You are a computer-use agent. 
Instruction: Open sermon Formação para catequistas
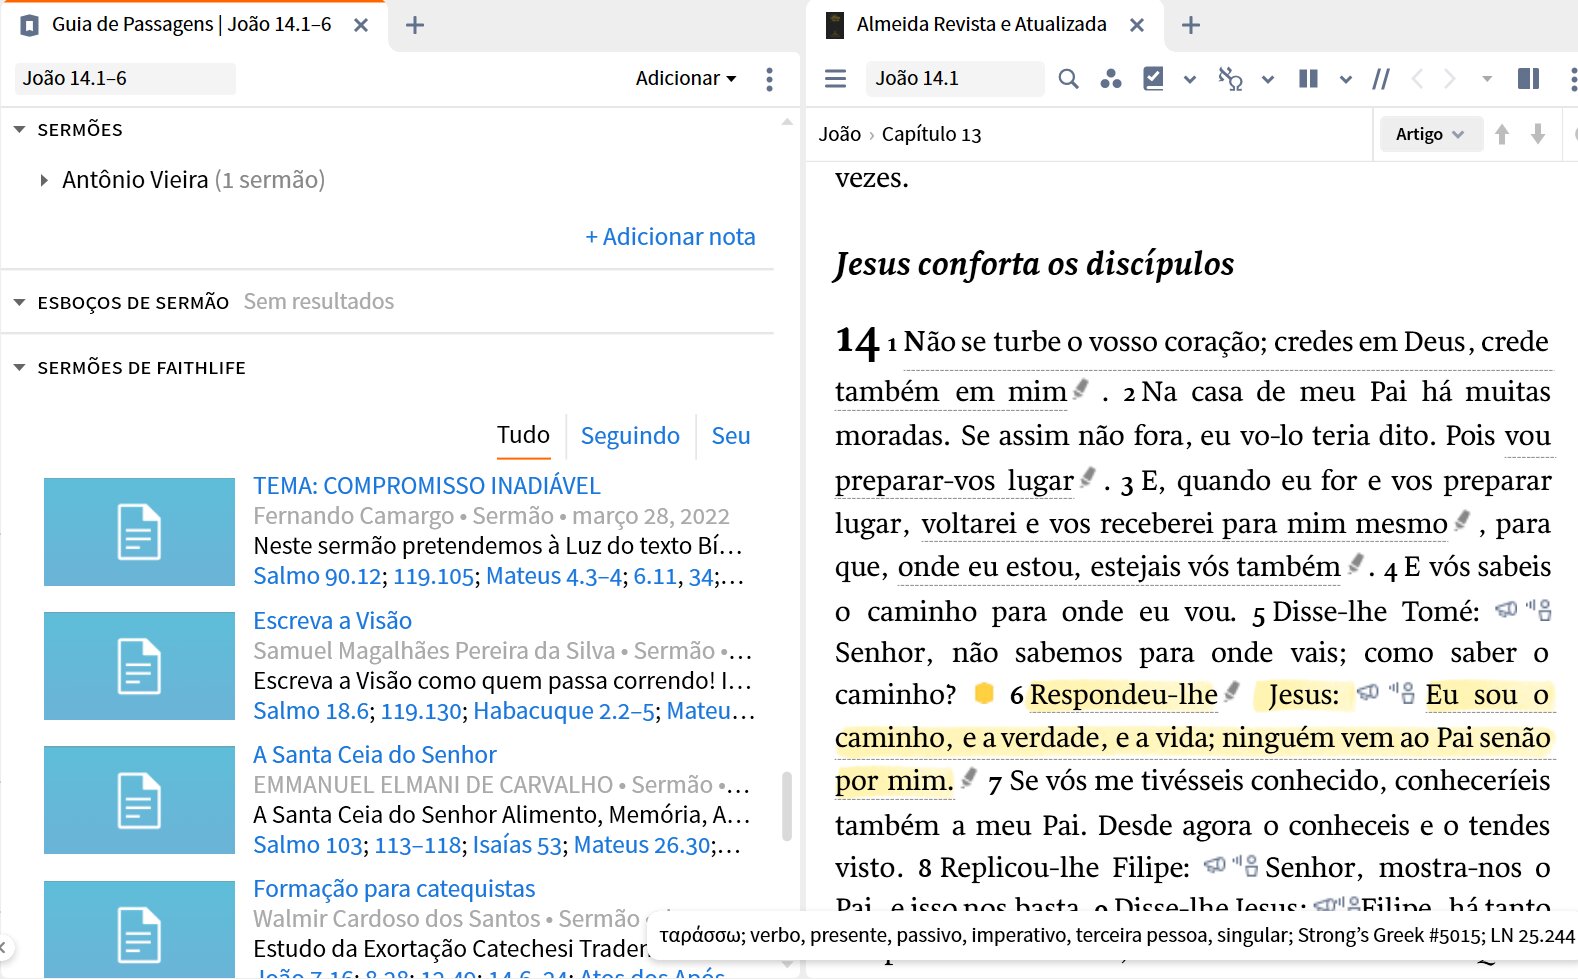pyautogui.click(x=394, y=889)
